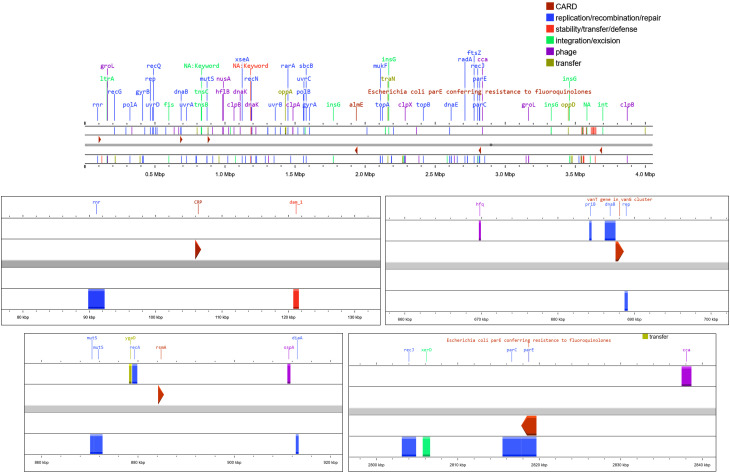The height and width of the screenshot is (473, 730).
Task: Select the traN label in the overview map
Action: pyautogui.click(x=388, y=79)
